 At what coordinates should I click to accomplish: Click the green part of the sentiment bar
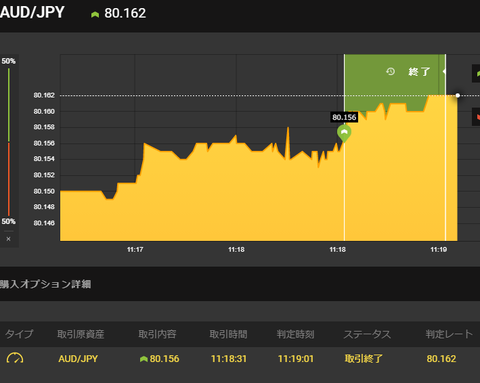[9, 104]
